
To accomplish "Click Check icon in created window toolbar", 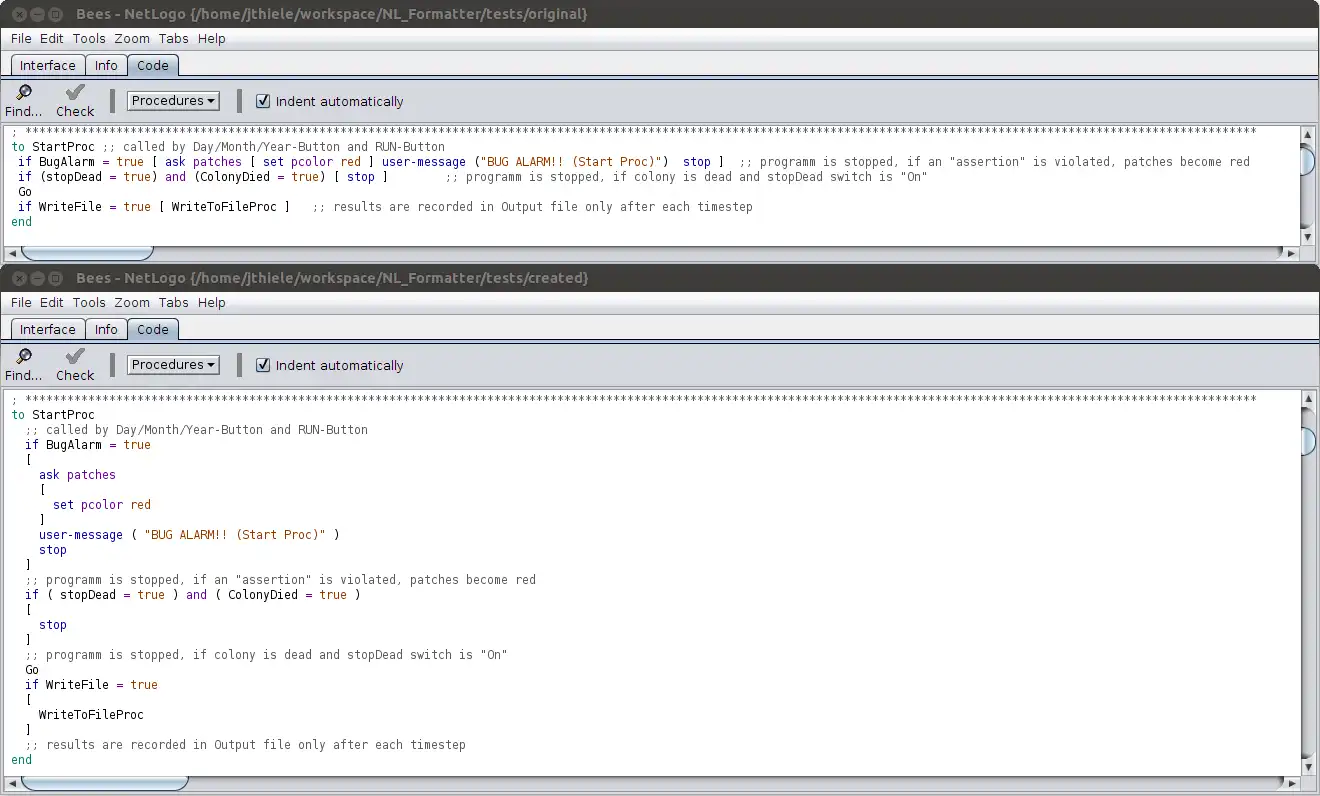I will point(75,364).
